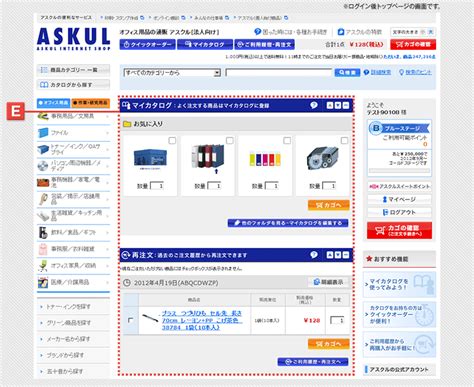Open the household and kitchen goods icon

point(43,216)
